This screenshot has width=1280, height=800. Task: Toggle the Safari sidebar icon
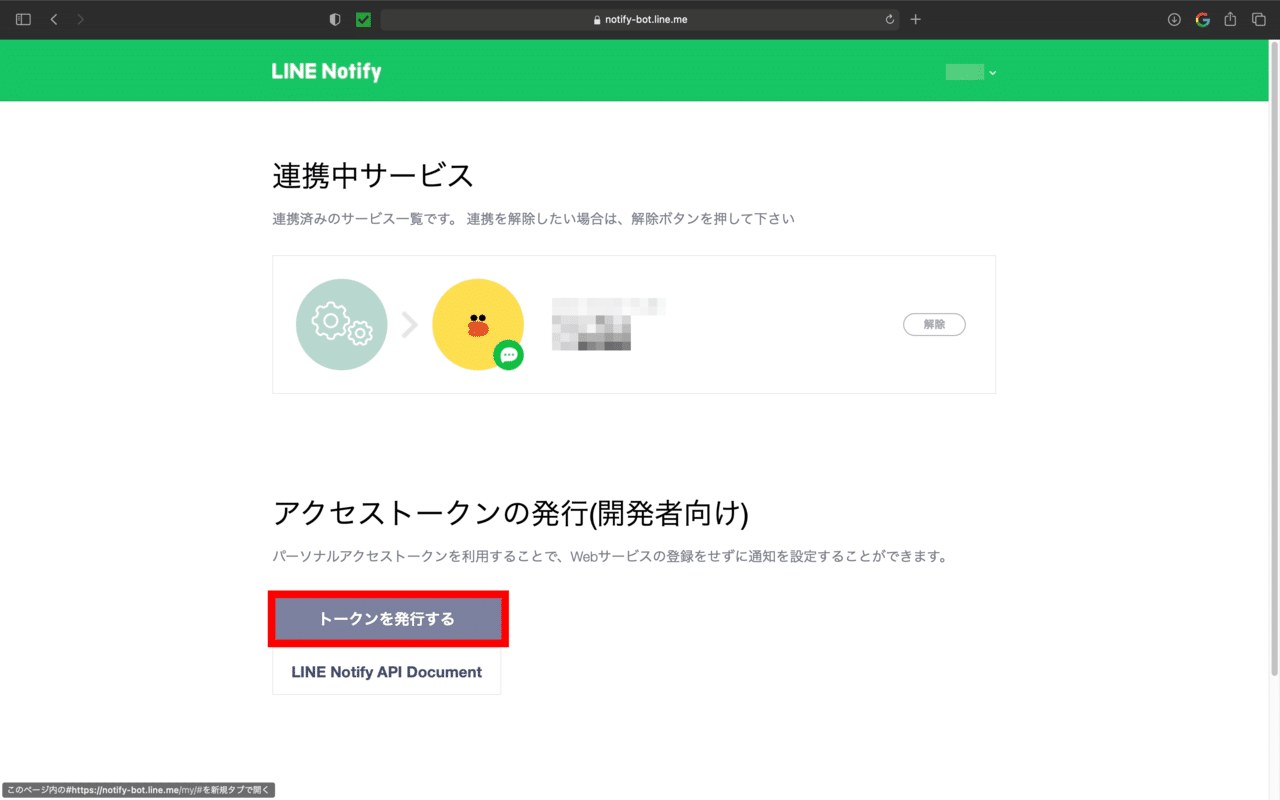click(23, 19)
